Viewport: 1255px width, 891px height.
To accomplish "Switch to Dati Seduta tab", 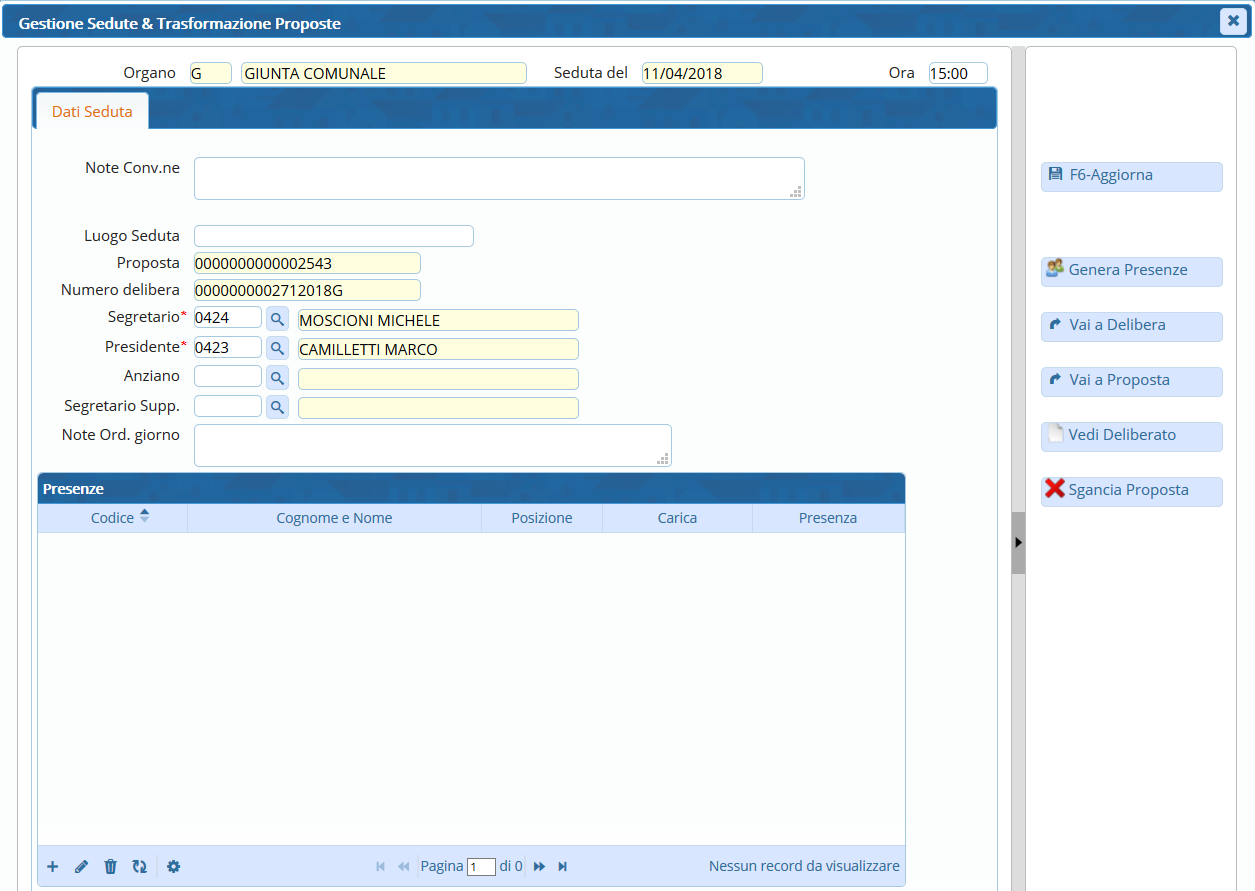I will (x=92, y=112).
